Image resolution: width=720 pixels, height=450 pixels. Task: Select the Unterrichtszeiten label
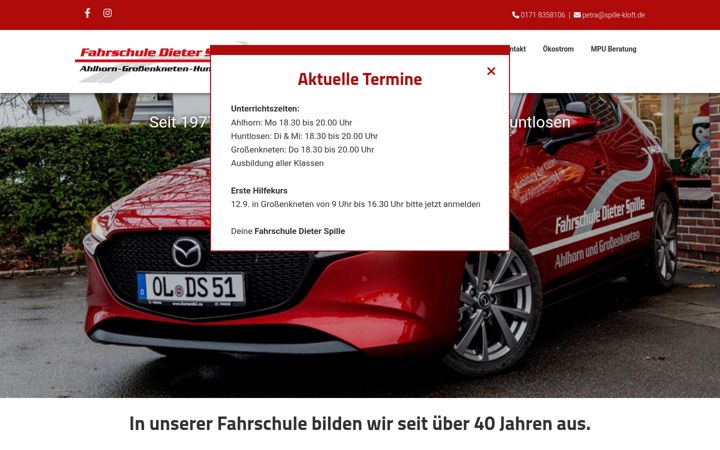[x=265, y=109]
